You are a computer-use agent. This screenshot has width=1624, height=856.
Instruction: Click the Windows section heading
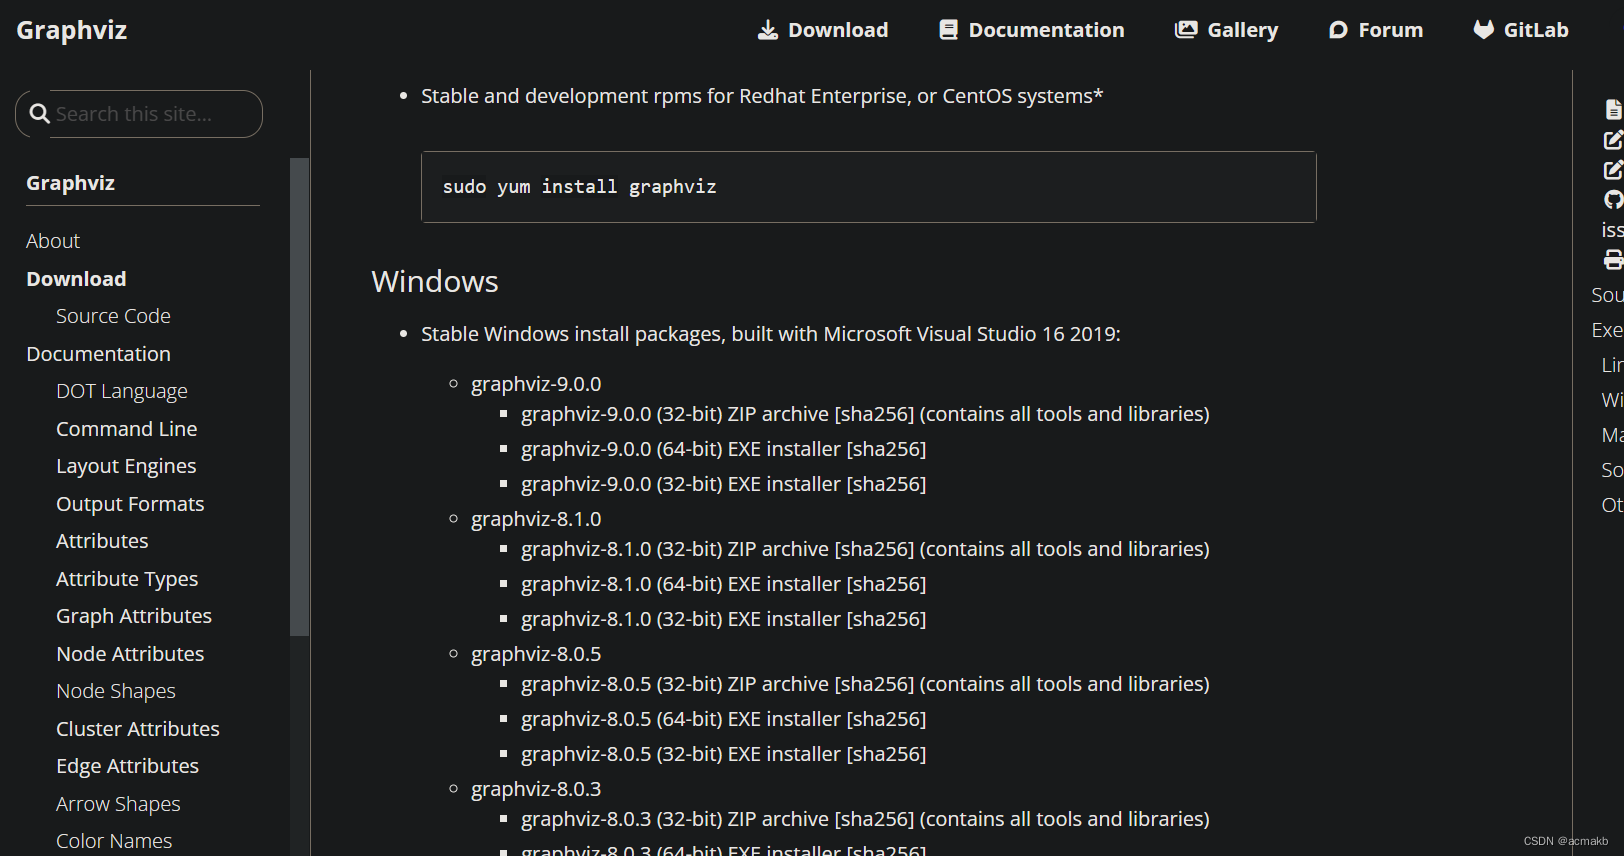point(435,282)
